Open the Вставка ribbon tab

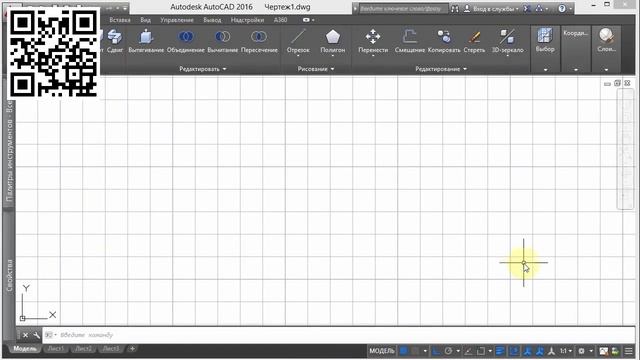click(120, 20)
